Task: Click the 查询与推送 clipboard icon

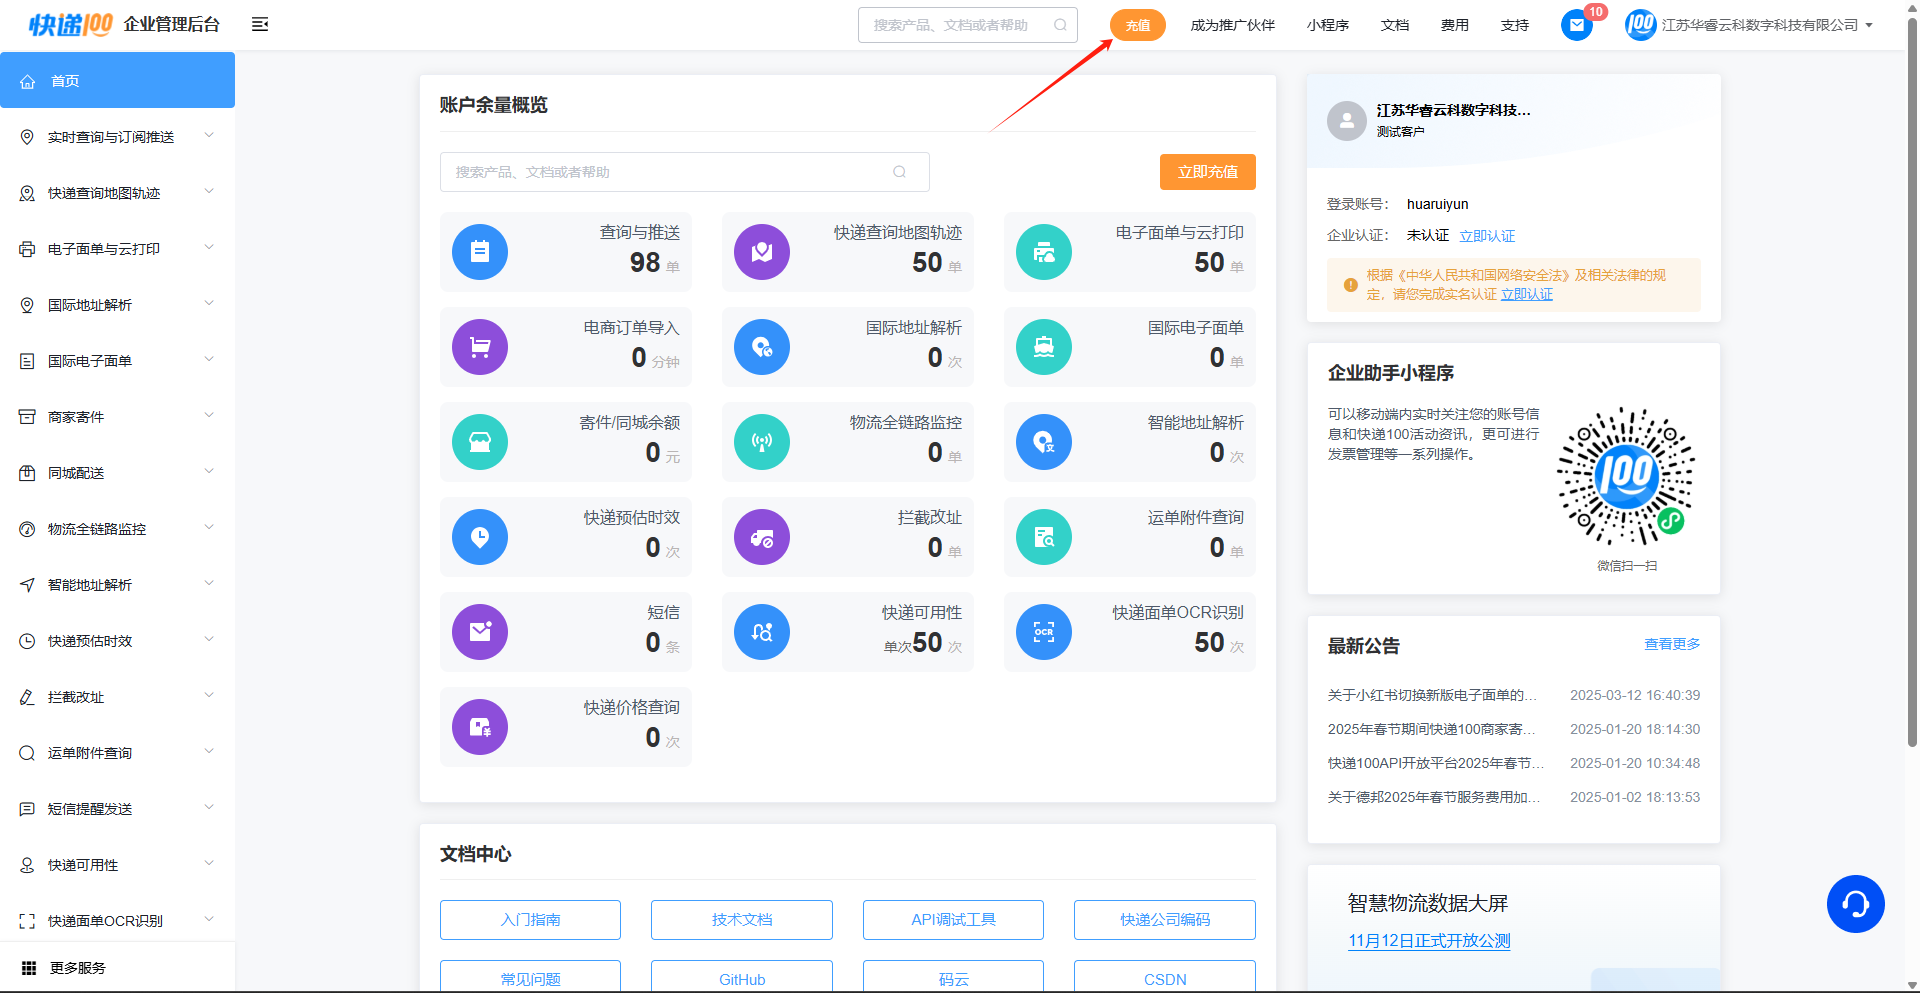Action: 480,252
